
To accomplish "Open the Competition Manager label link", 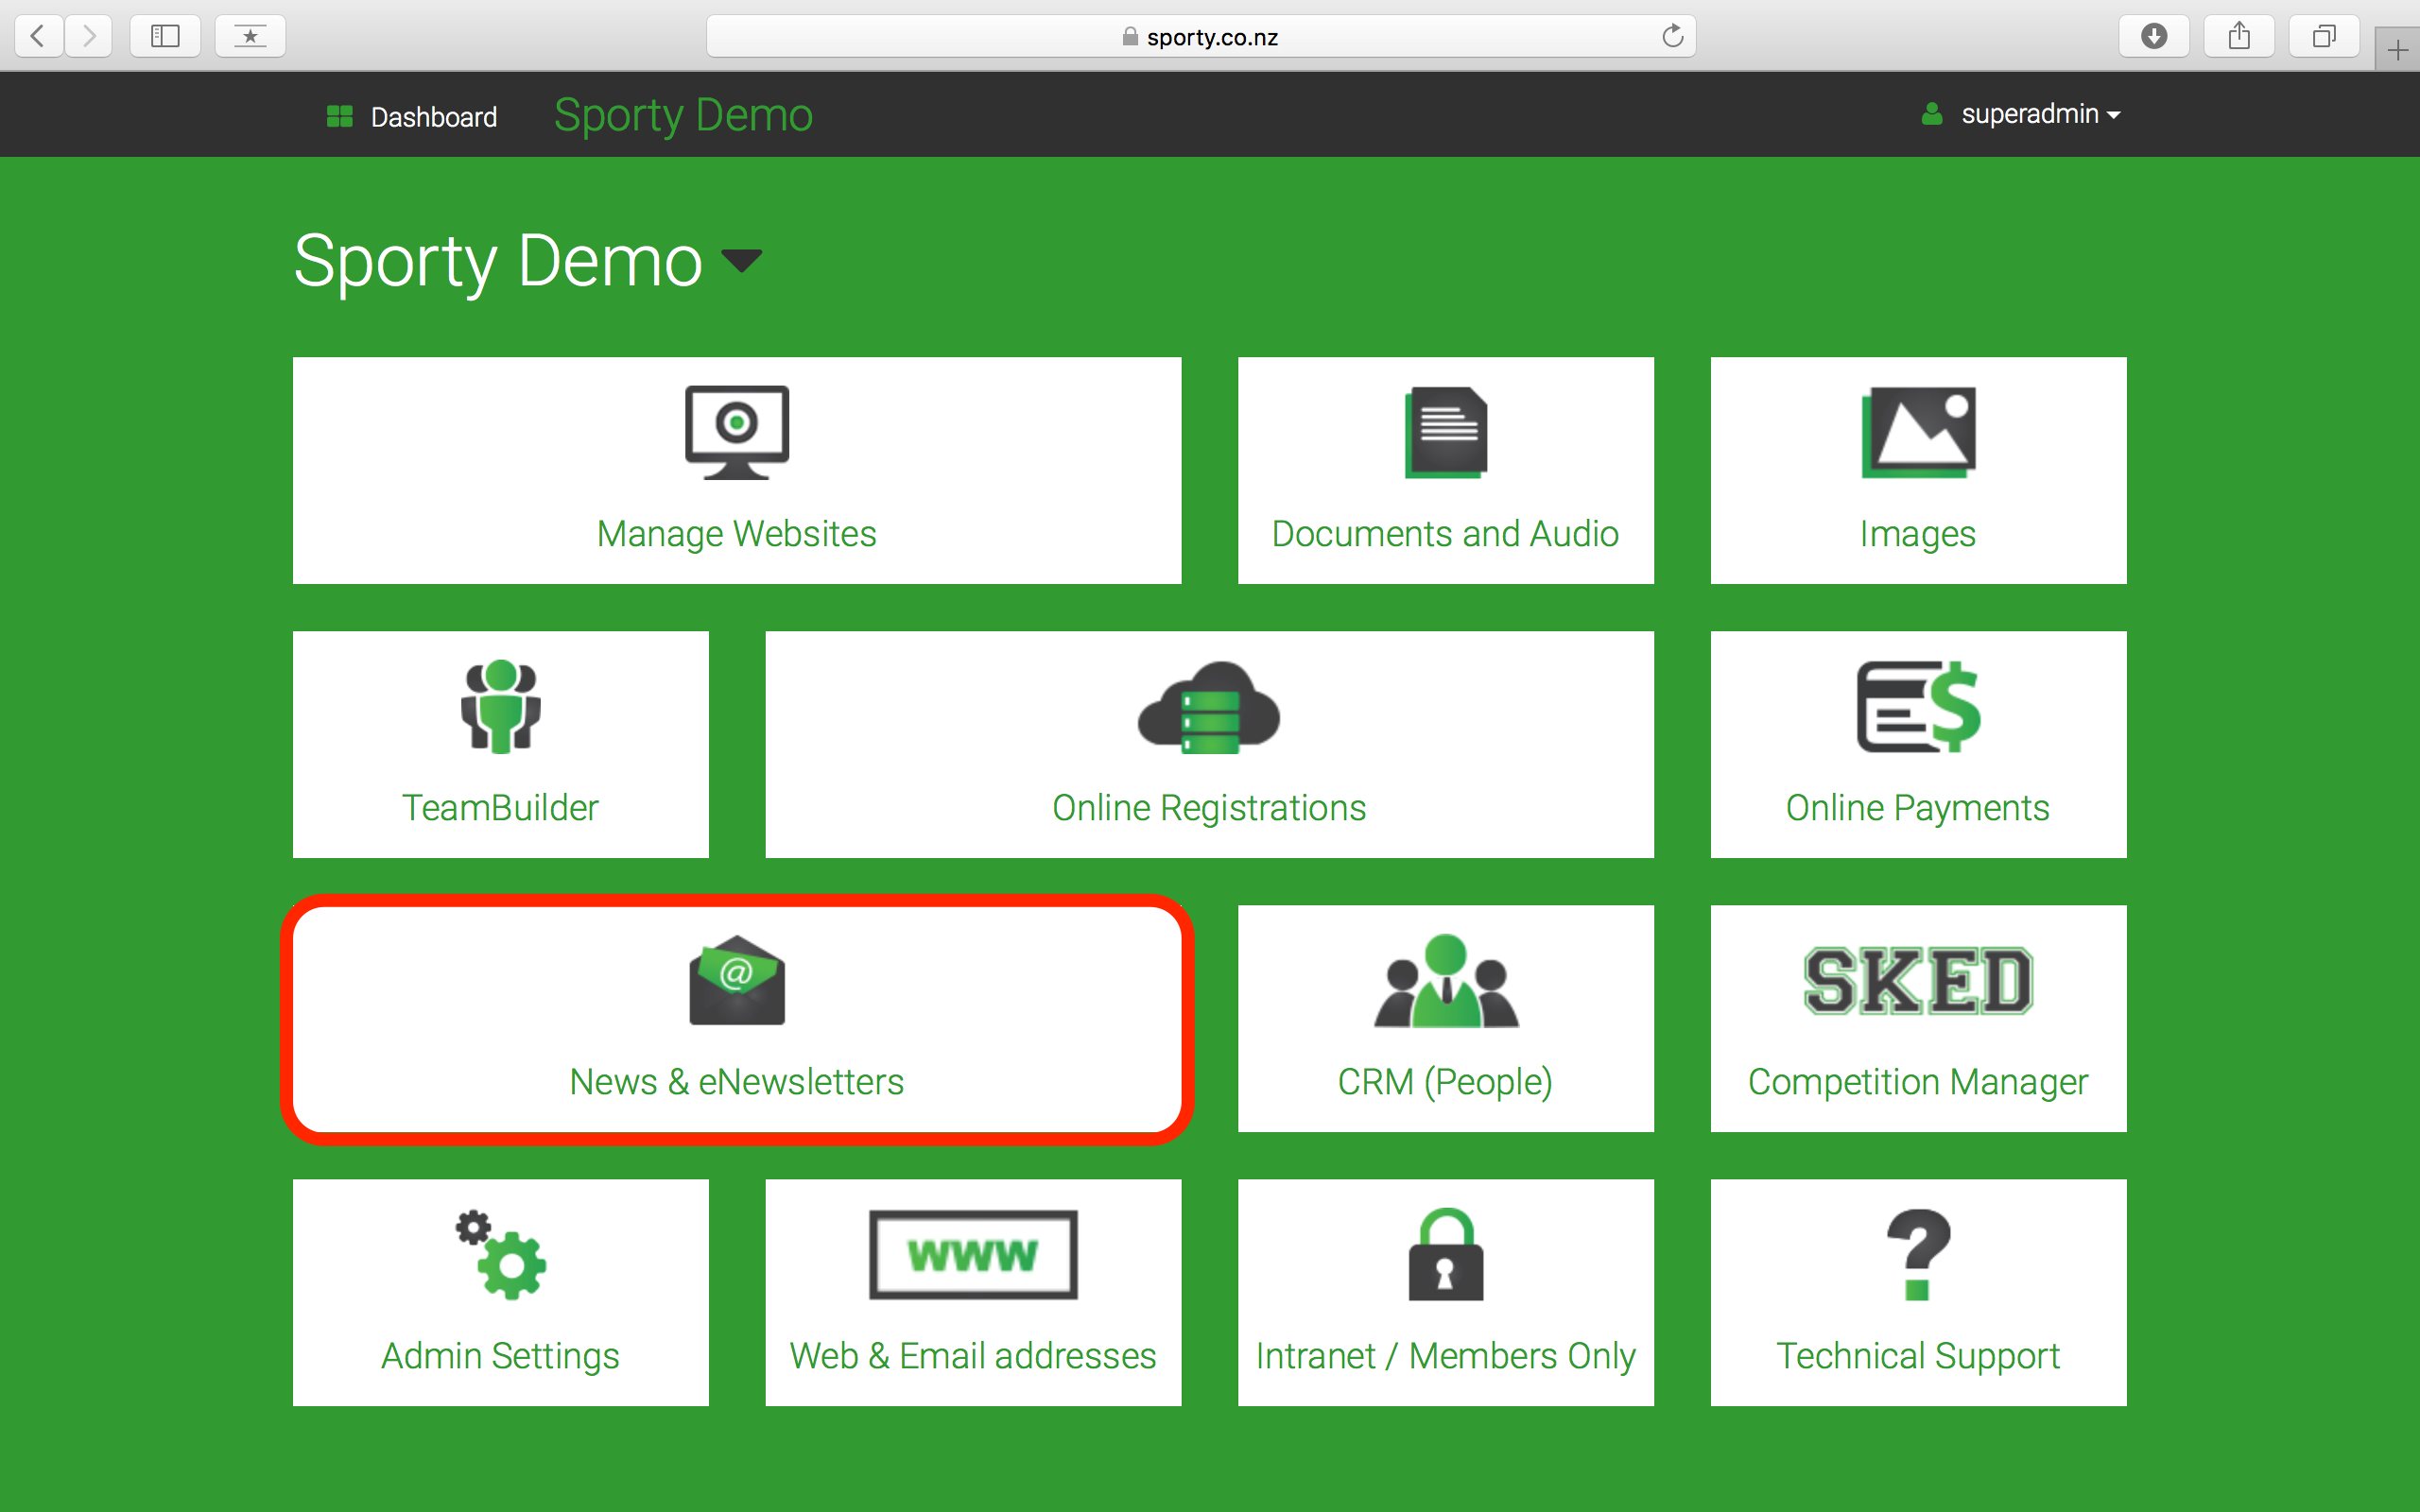I will (x=1918, y=1083).
